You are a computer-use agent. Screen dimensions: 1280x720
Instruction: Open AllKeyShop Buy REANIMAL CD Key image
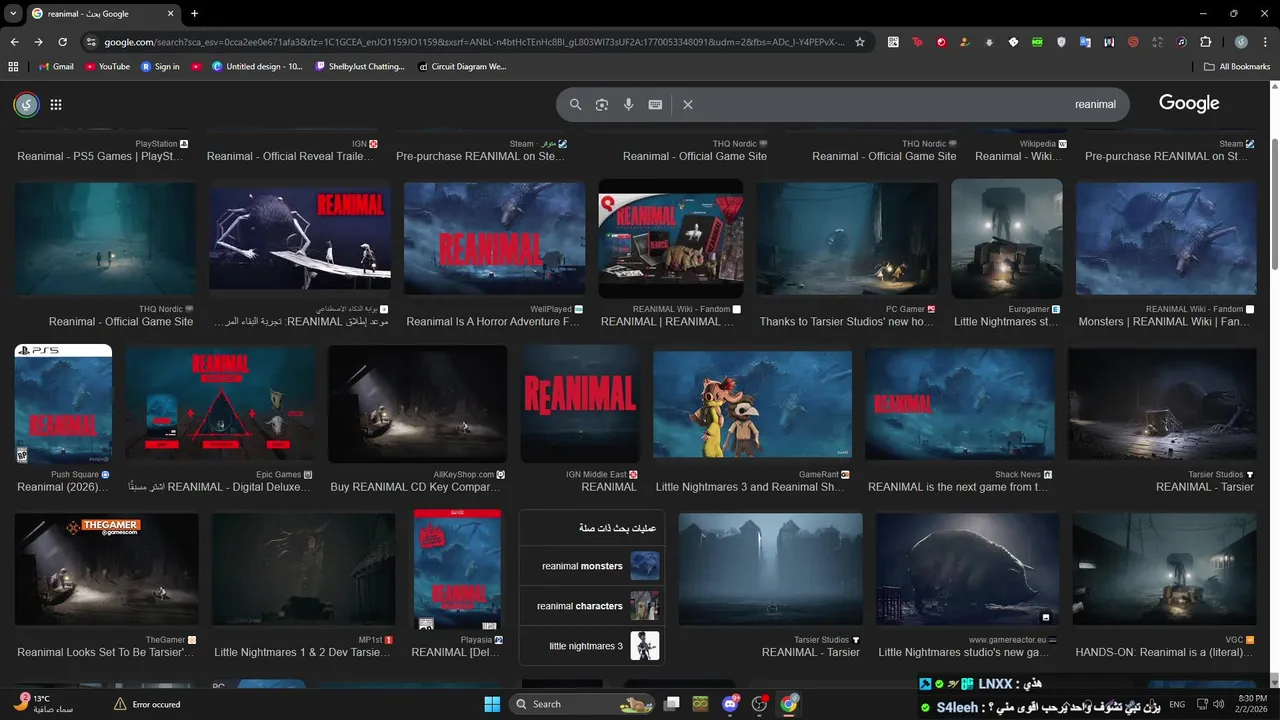tap(417, 404)
